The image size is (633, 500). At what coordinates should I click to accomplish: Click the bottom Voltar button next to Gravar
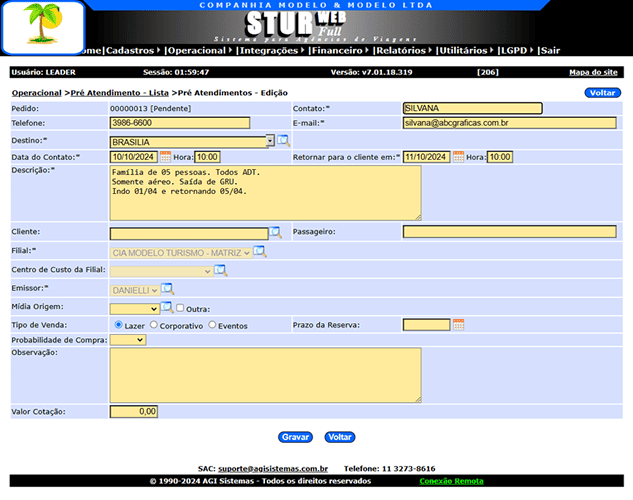coord(340,437)
